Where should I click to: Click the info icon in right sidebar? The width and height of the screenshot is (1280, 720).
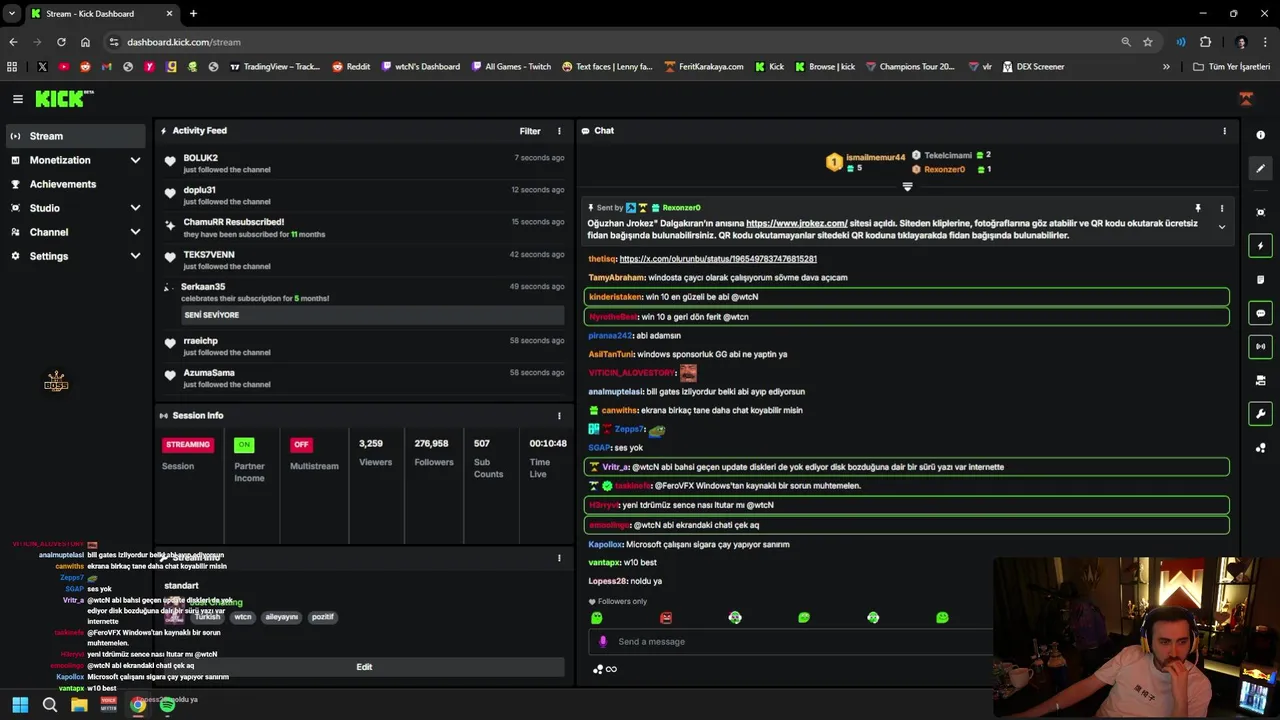pyautogui.click(x=1260, y=135)
